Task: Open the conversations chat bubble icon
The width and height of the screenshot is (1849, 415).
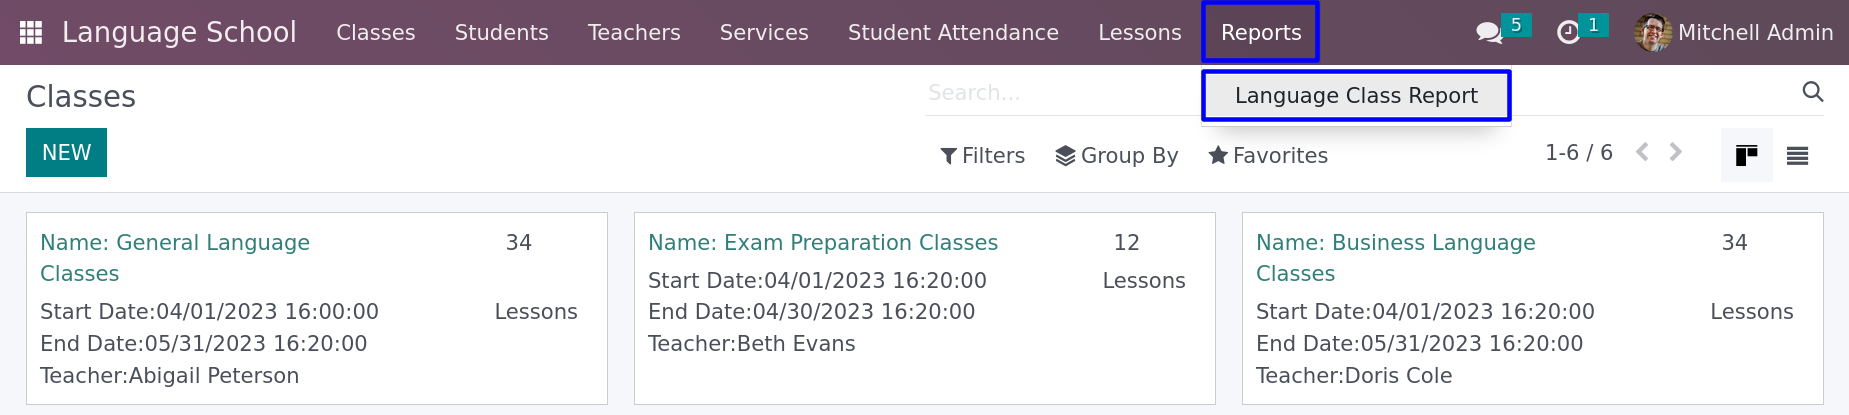Action: point(1489,33)
